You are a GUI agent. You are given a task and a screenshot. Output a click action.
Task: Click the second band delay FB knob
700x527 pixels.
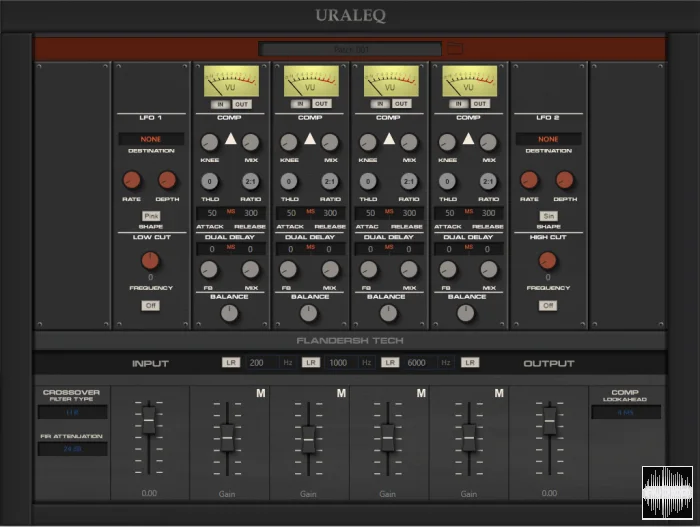coord(288,269)
